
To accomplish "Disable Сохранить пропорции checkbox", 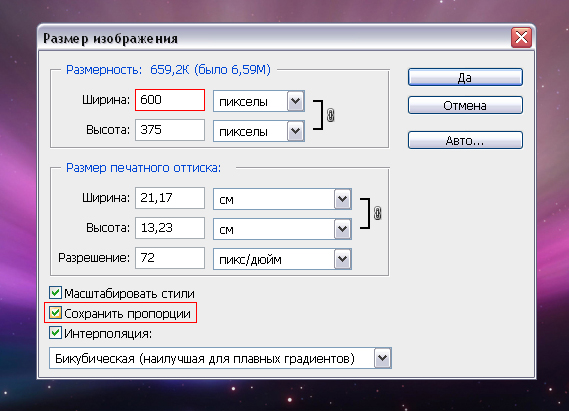I will (55, 313).
